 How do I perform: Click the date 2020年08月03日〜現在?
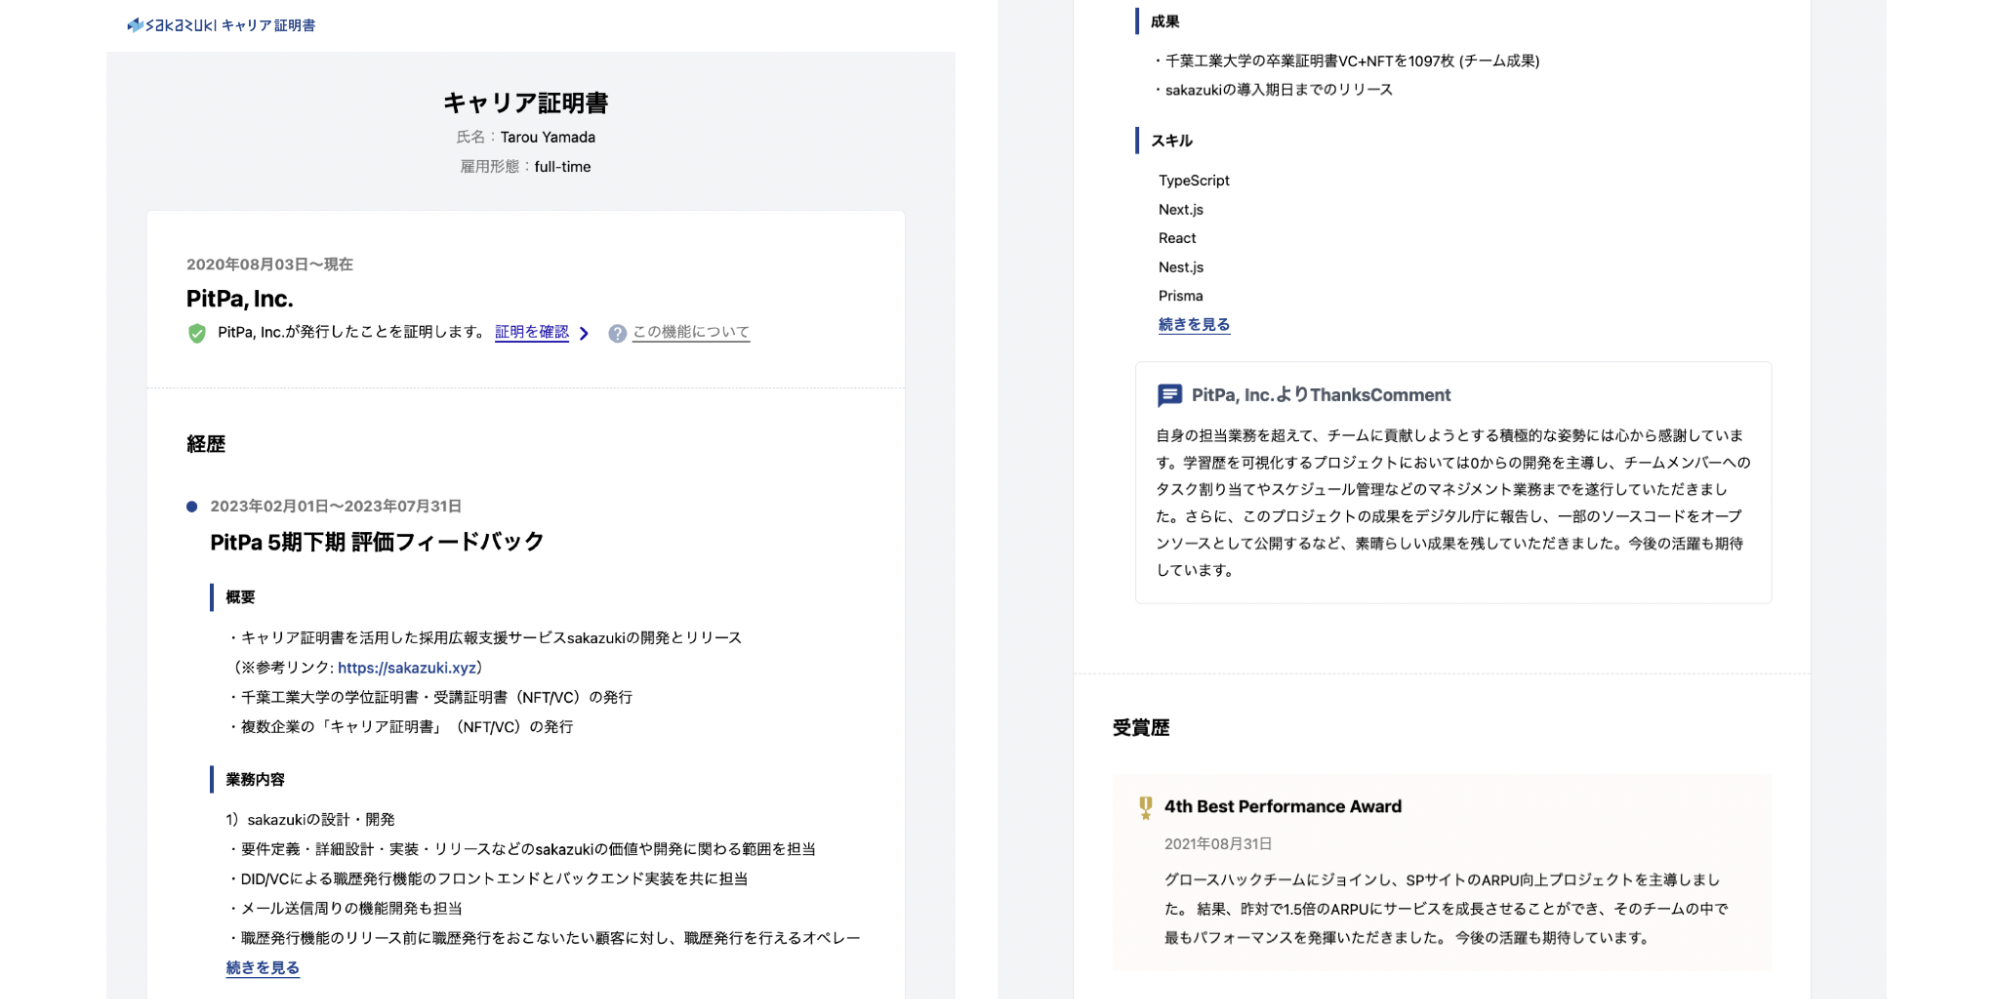point(270,265)
